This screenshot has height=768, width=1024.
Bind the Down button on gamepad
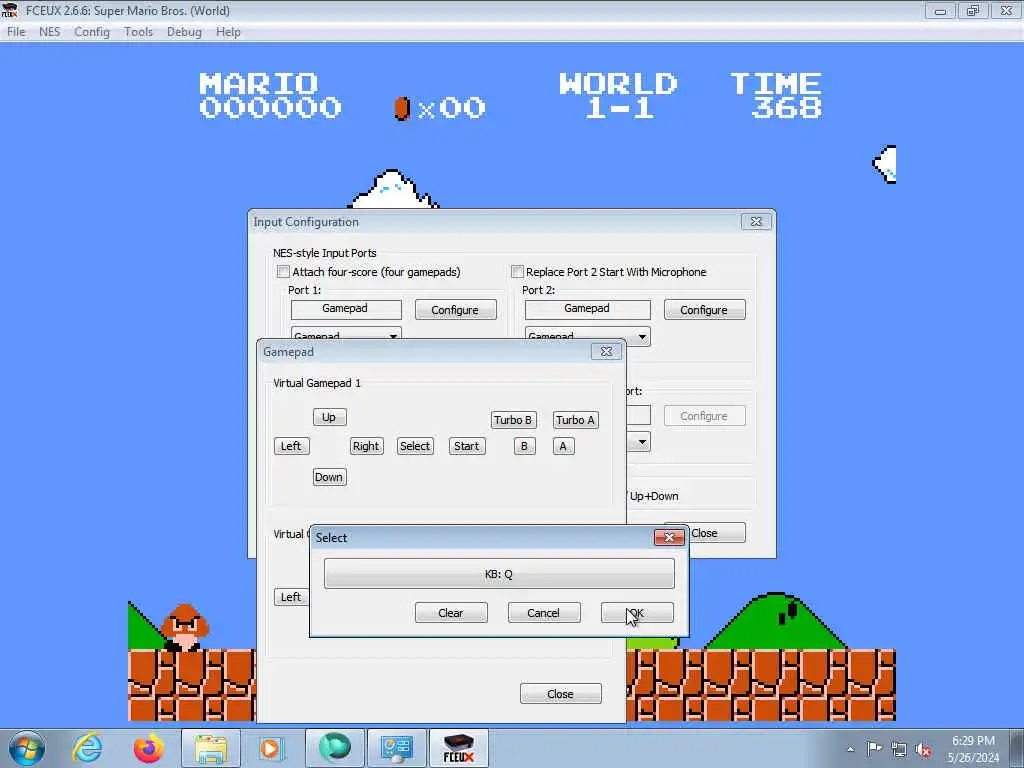tap(329, 477)
